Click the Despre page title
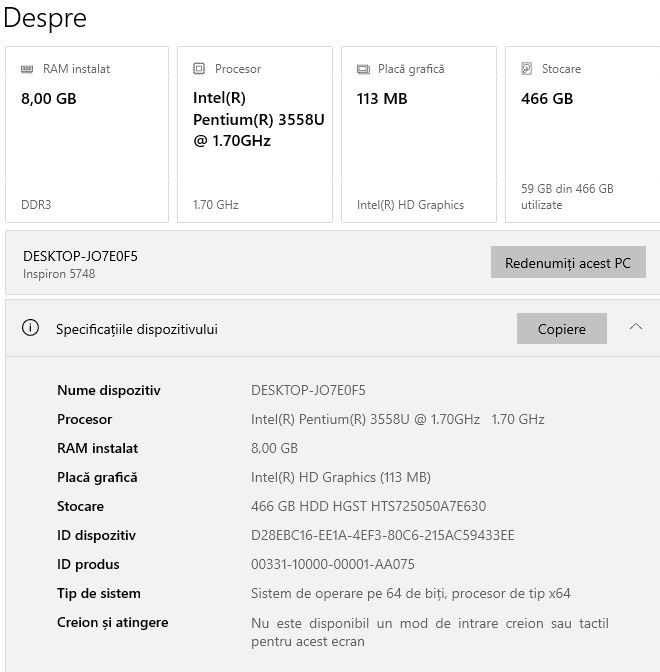 (x=45, y=18)
